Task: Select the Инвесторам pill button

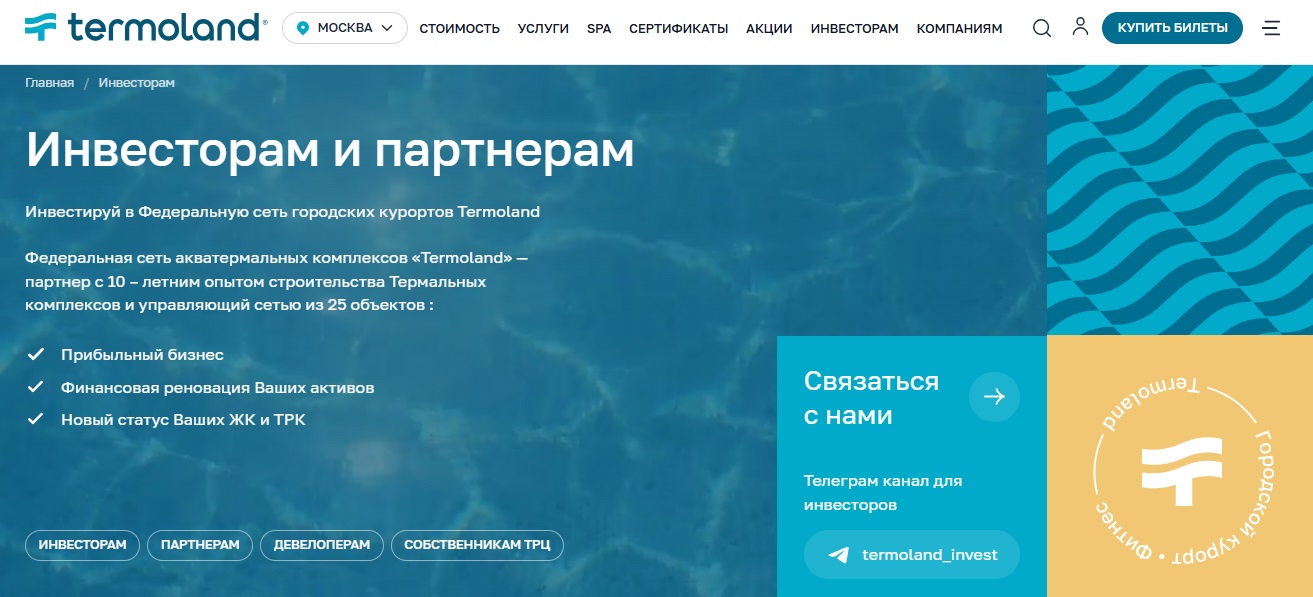Action: tap(82, 545)
